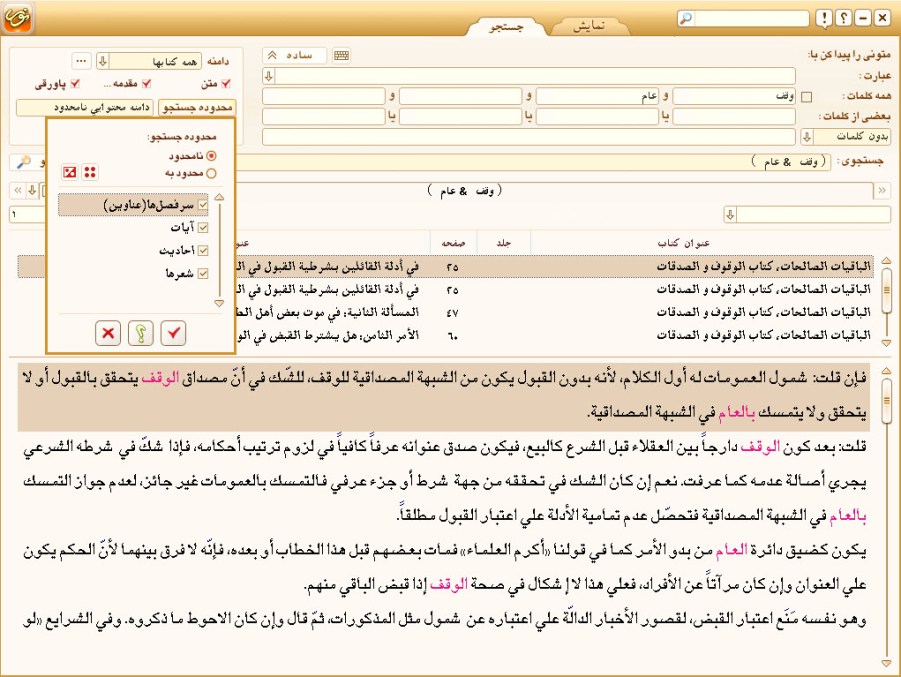This screenshot has height=677, width=901.
Task: Toggle the متن checkbox
Action: [226, 84]
